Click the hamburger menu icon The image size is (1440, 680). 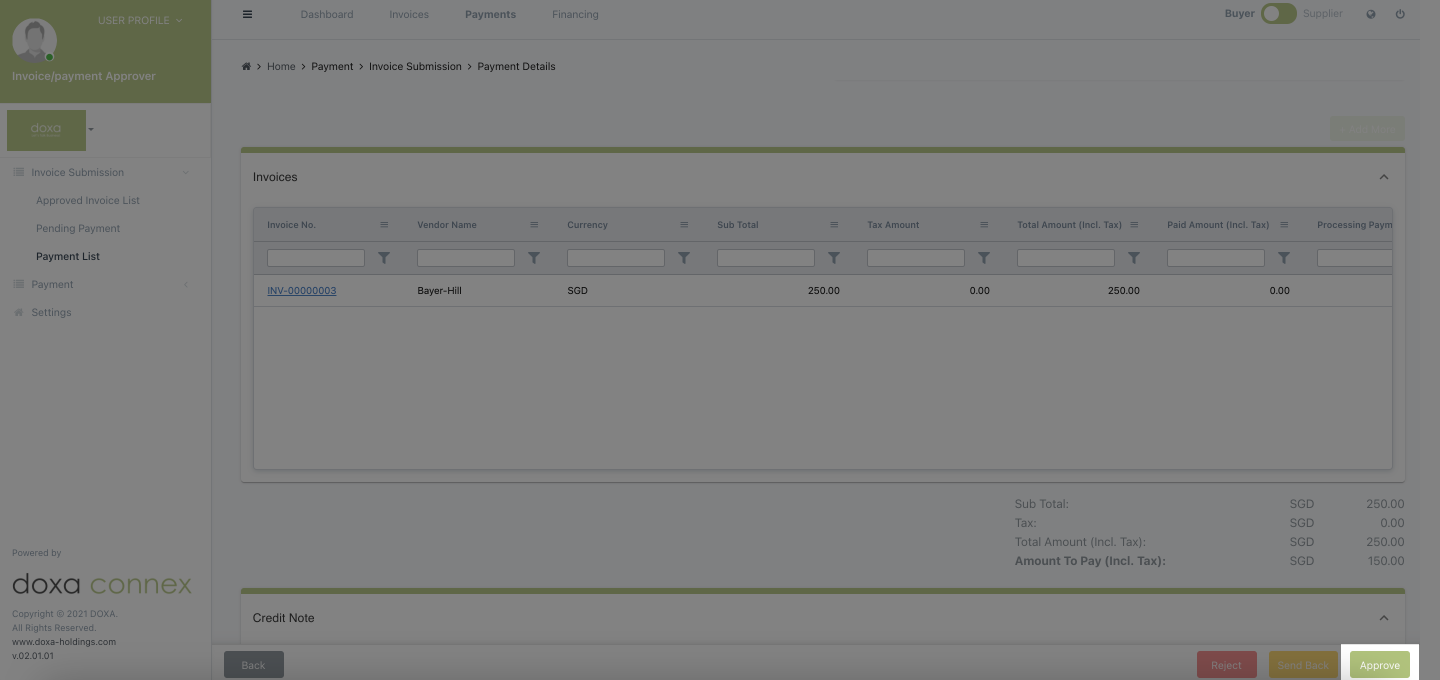click(x=247, y=14)
